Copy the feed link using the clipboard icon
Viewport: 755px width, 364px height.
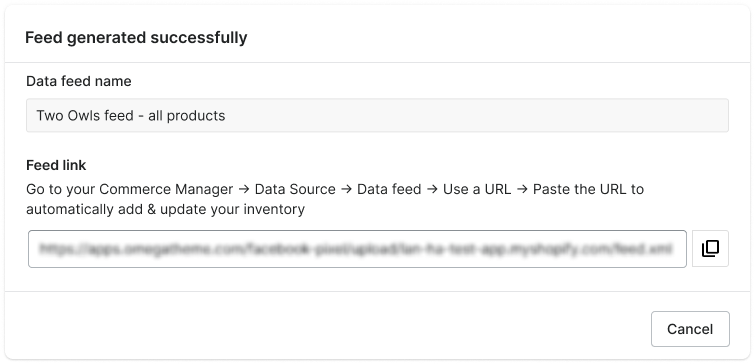(x=710, y=248)
